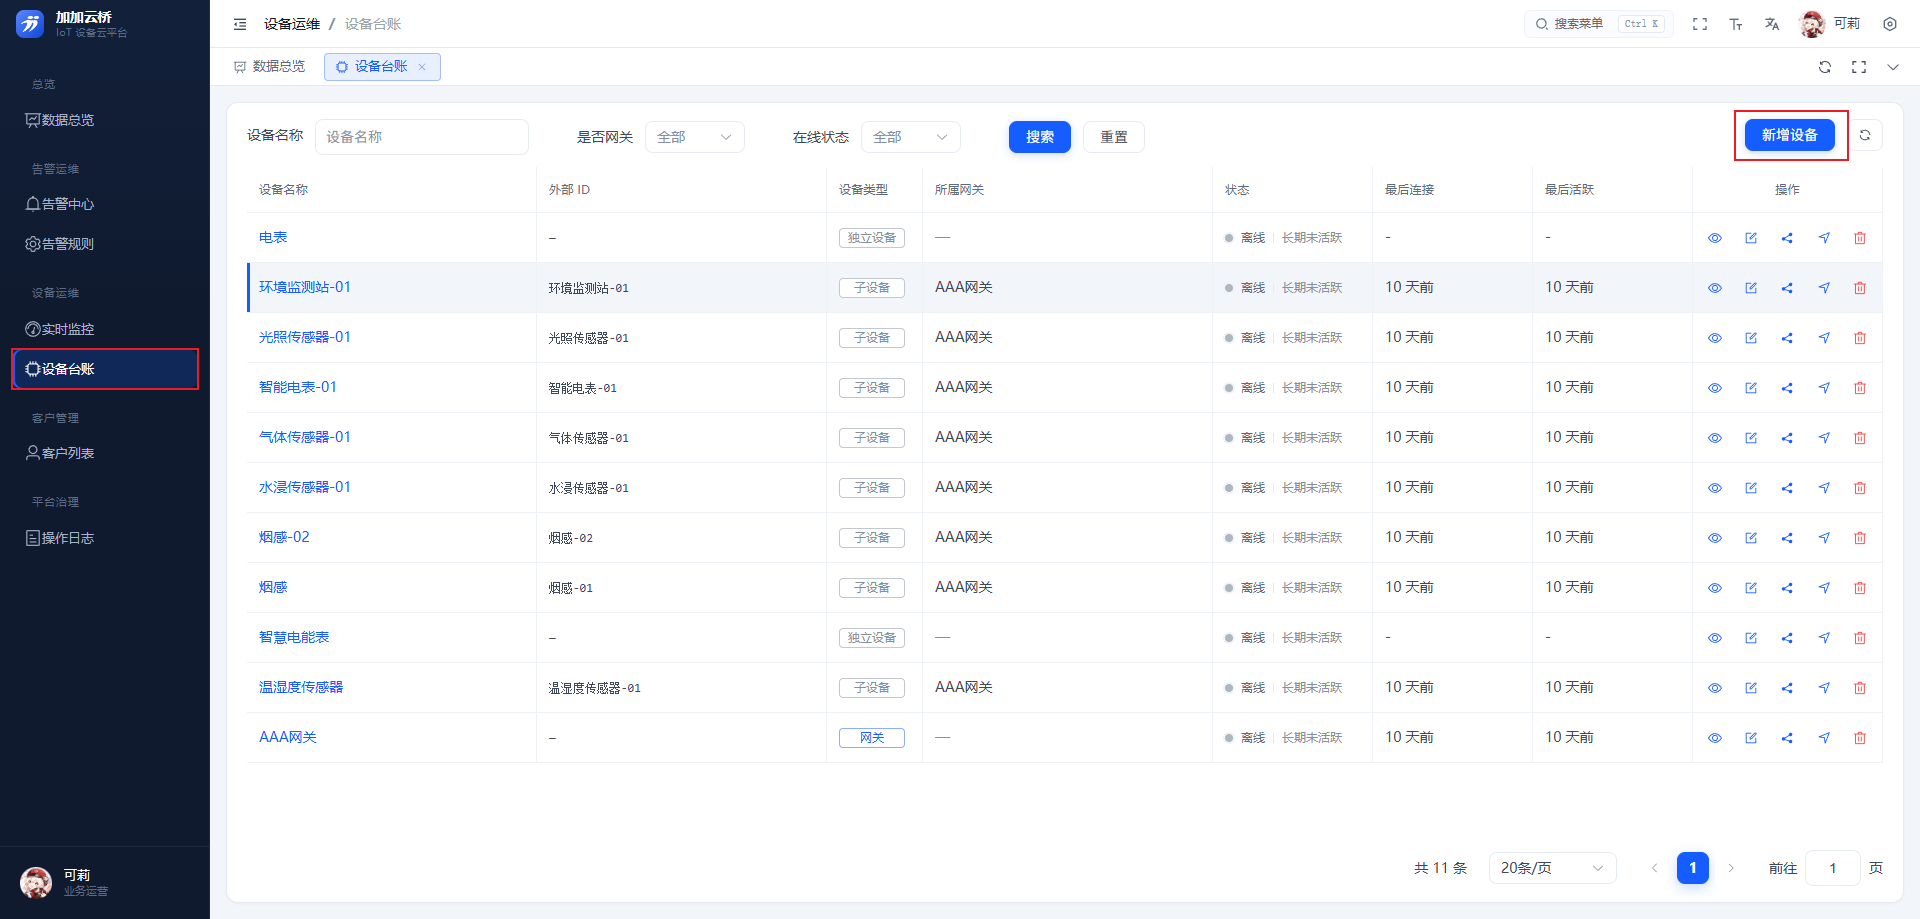The image size is (1920, 919).
Task: Open the 20条/页 page size dropdown
Action: (1552, 868)
